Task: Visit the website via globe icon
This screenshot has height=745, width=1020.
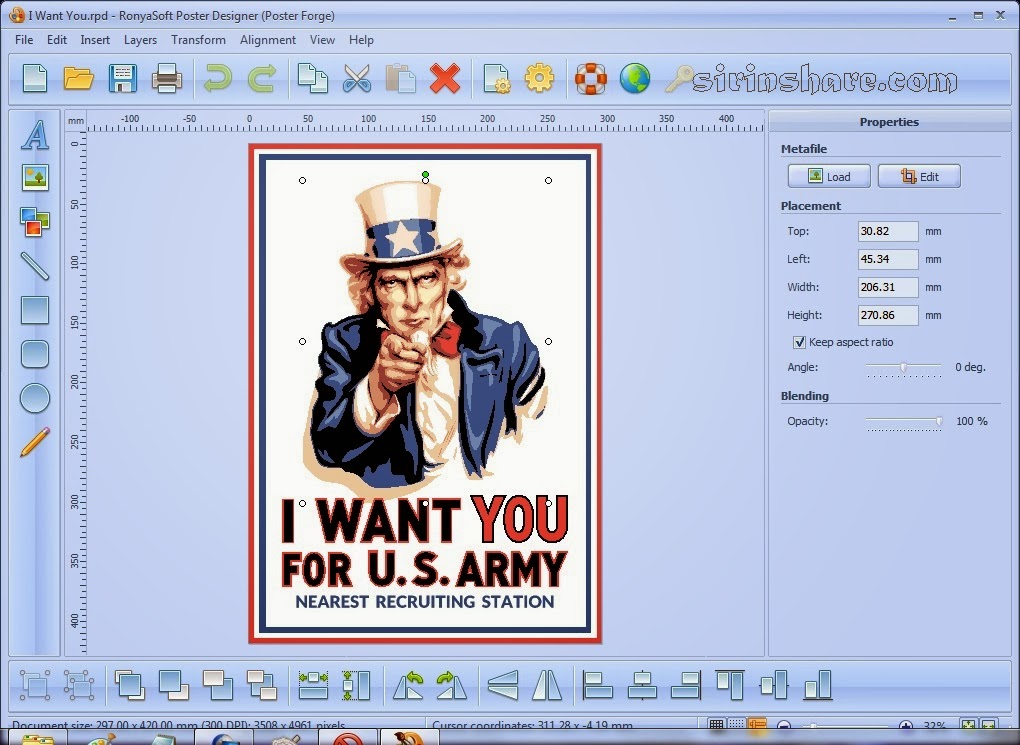Action: click(635, 78)
